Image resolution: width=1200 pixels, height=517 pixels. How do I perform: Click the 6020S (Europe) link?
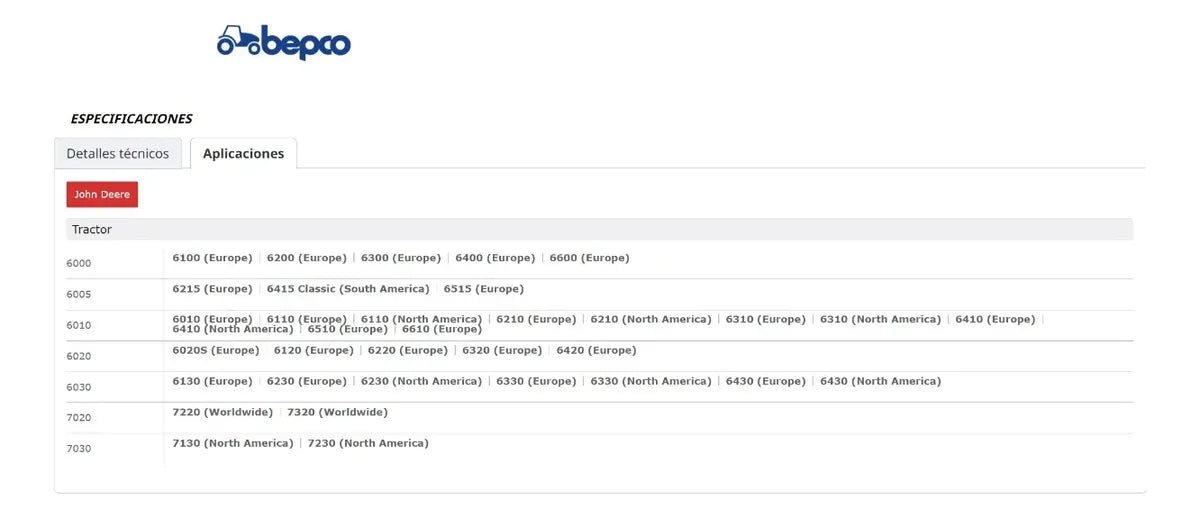pyautogui.click(x=216, y=351)
